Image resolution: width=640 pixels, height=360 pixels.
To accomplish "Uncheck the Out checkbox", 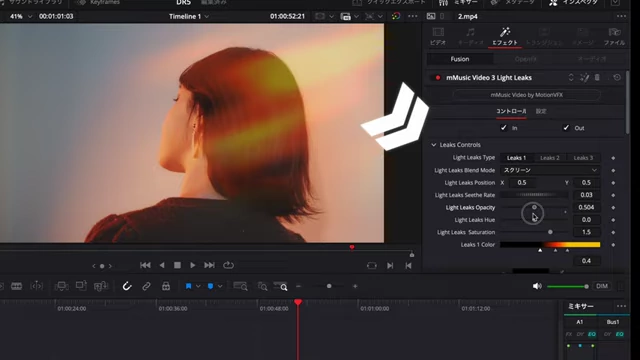I will tap(566, 128).
